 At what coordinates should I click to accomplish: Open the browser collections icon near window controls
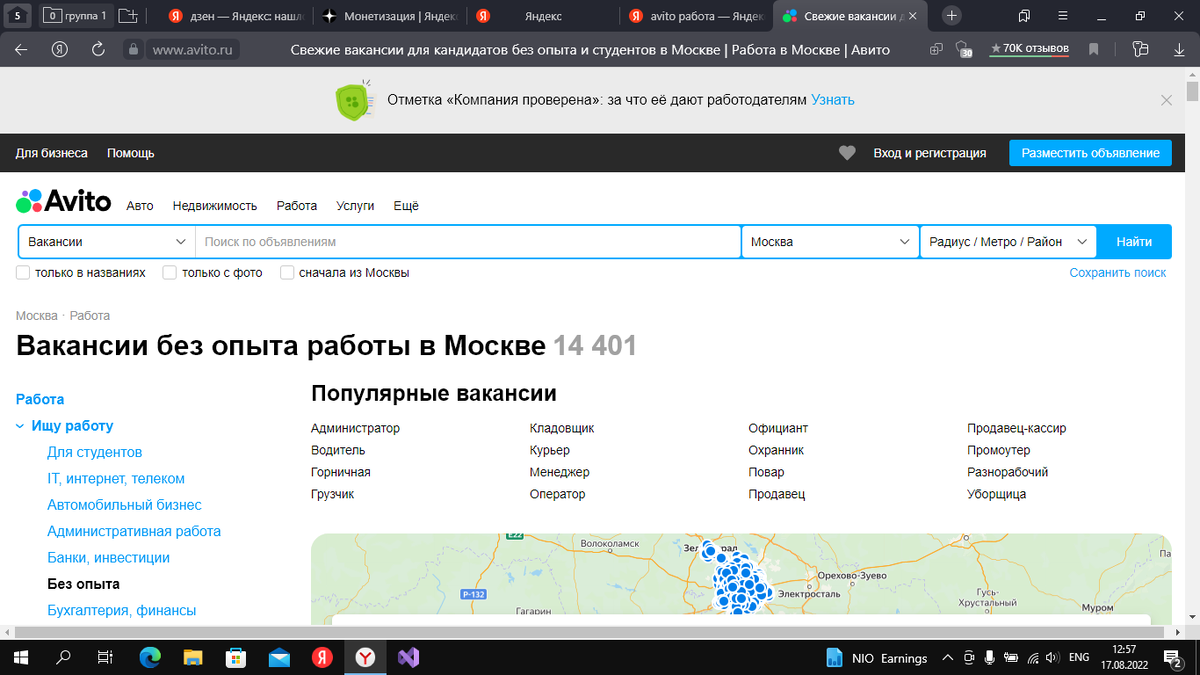[1024, 16]
